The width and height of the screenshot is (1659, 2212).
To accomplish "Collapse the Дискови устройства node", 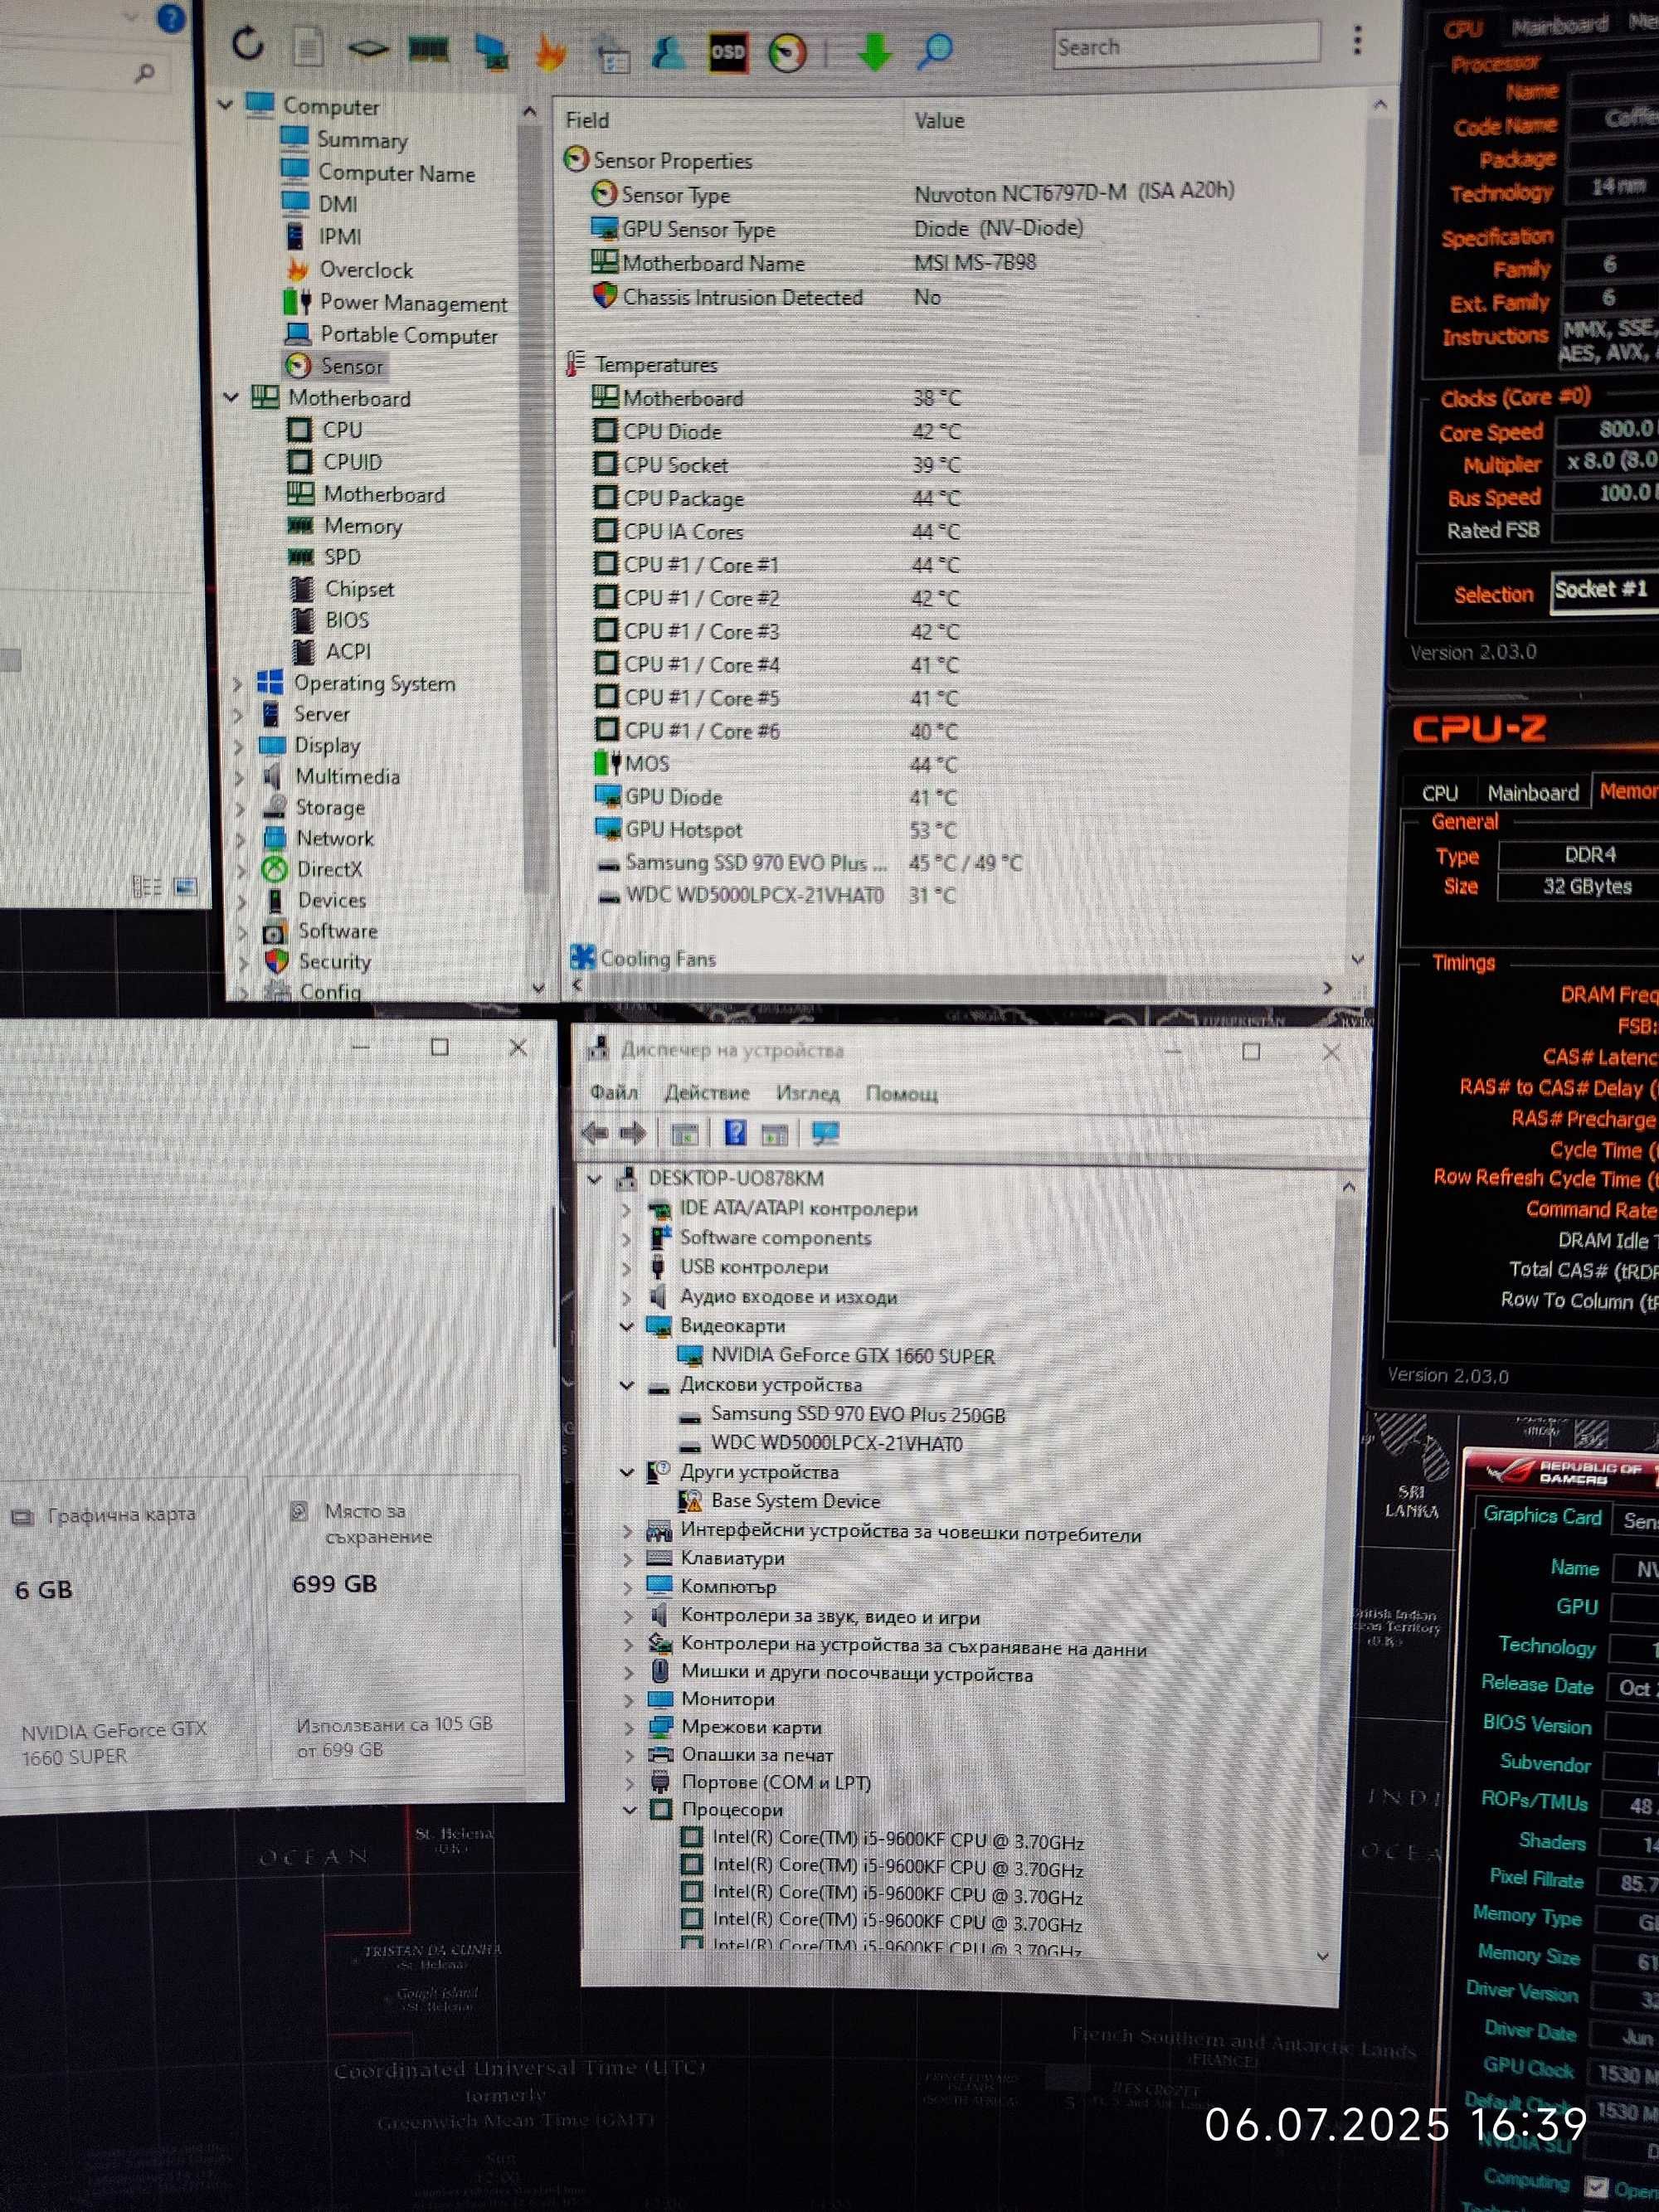I will (x=627, y=1385).
